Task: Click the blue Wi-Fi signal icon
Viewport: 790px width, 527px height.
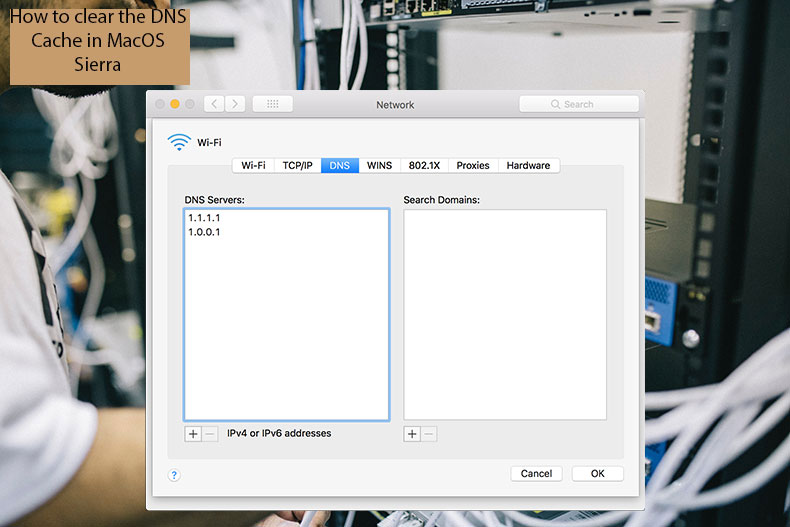Action: pos(179,142)
